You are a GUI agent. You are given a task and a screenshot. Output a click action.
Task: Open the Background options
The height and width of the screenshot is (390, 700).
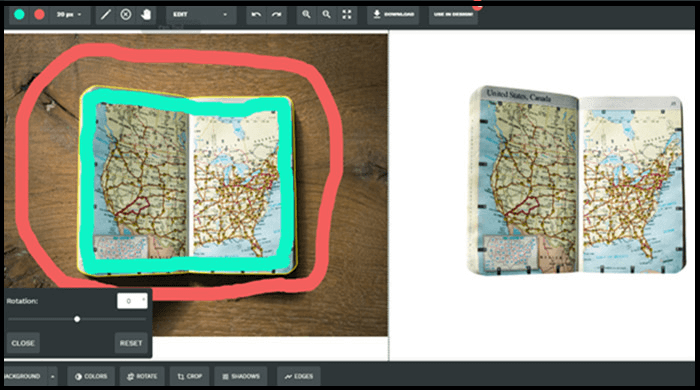pyautogui.click(x=24, y=377)
